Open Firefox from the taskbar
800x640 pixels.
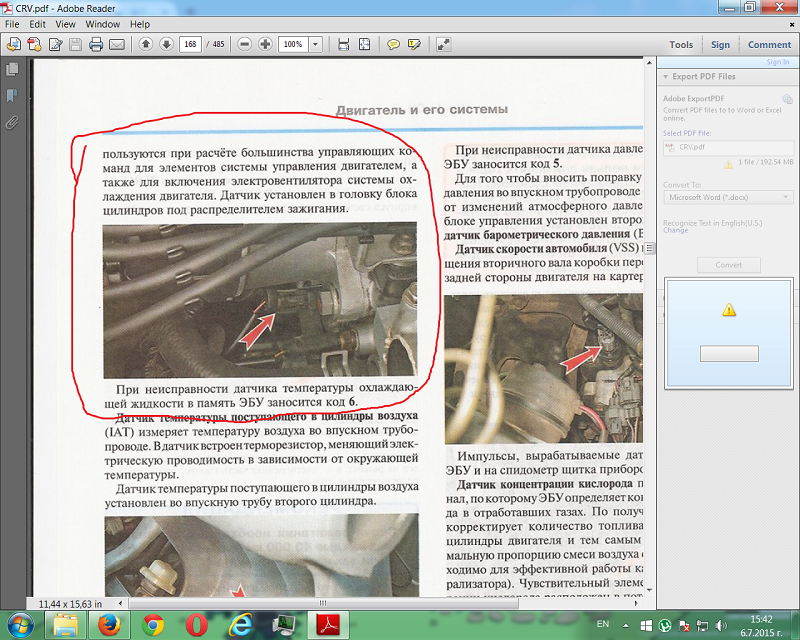109,625
